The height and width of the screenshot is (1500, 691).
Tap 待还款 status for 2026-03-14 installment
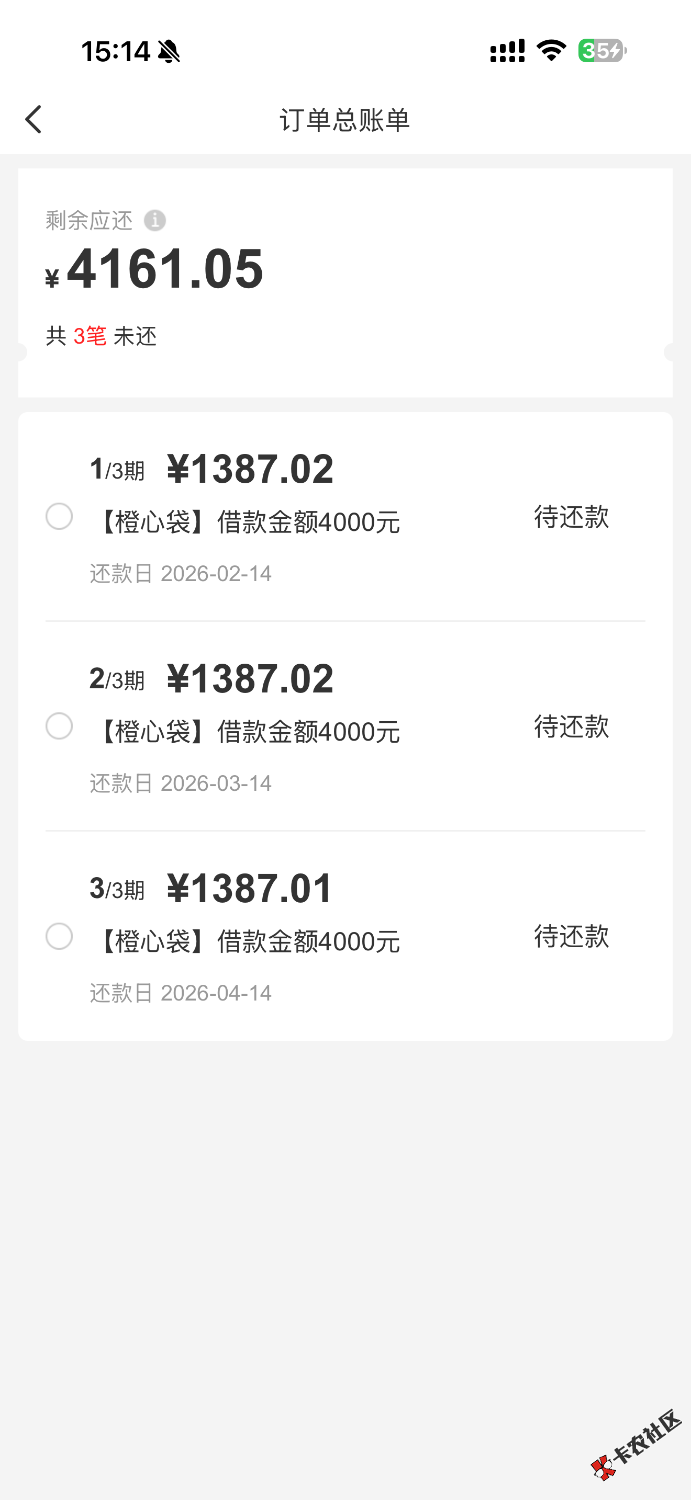pos(571,727)
